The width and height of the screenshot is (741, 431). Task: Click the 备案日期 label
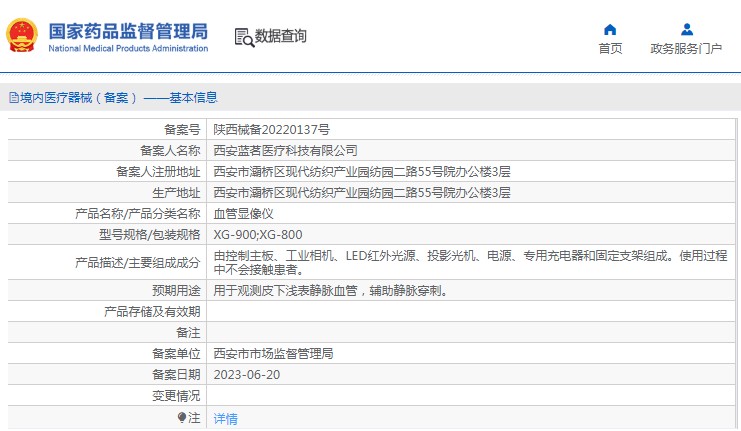(x=176, y=375)
